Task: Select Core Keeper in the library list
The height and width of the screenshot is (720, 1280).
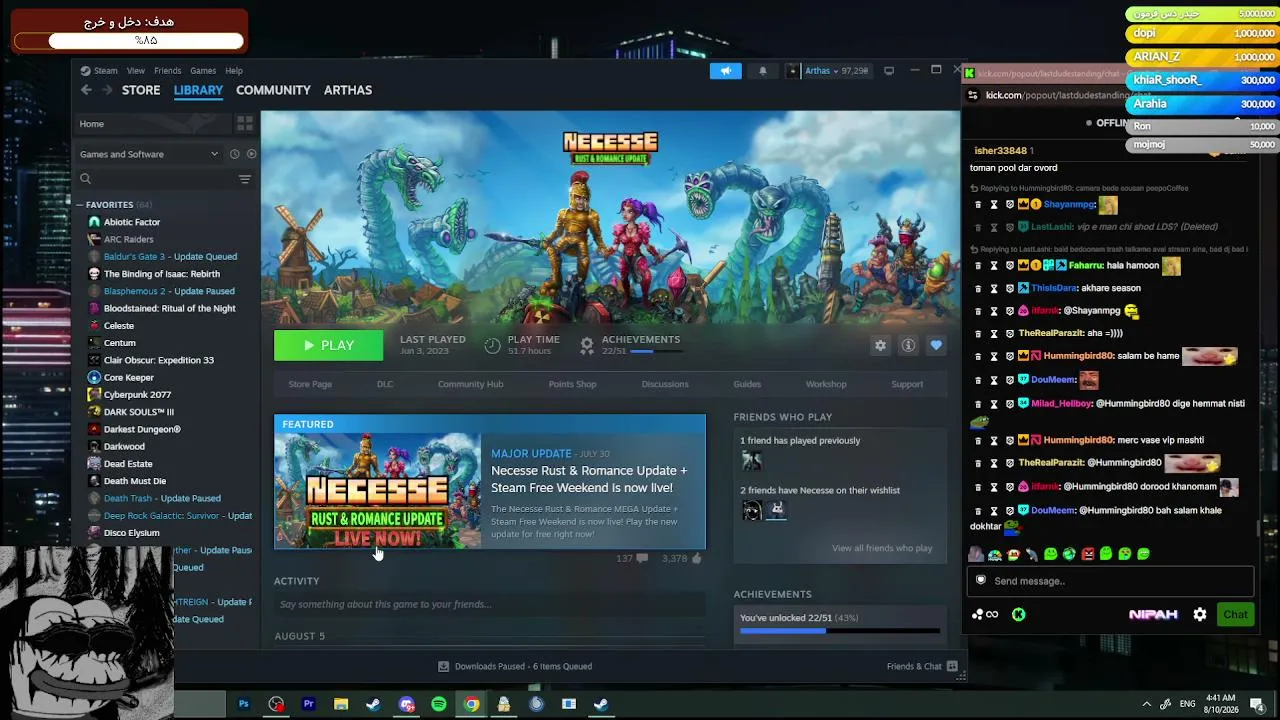Action: click(128, 378)
